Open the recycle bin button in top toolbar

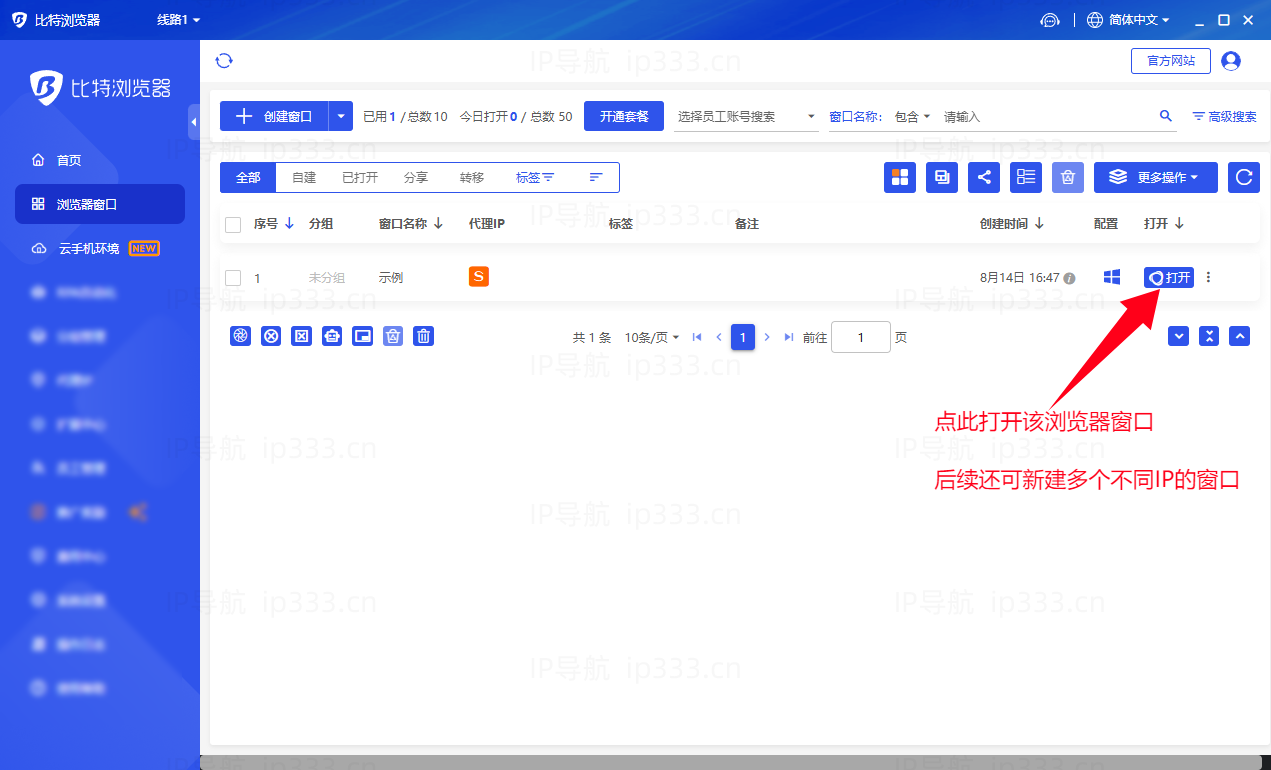tap(1068, 177)
